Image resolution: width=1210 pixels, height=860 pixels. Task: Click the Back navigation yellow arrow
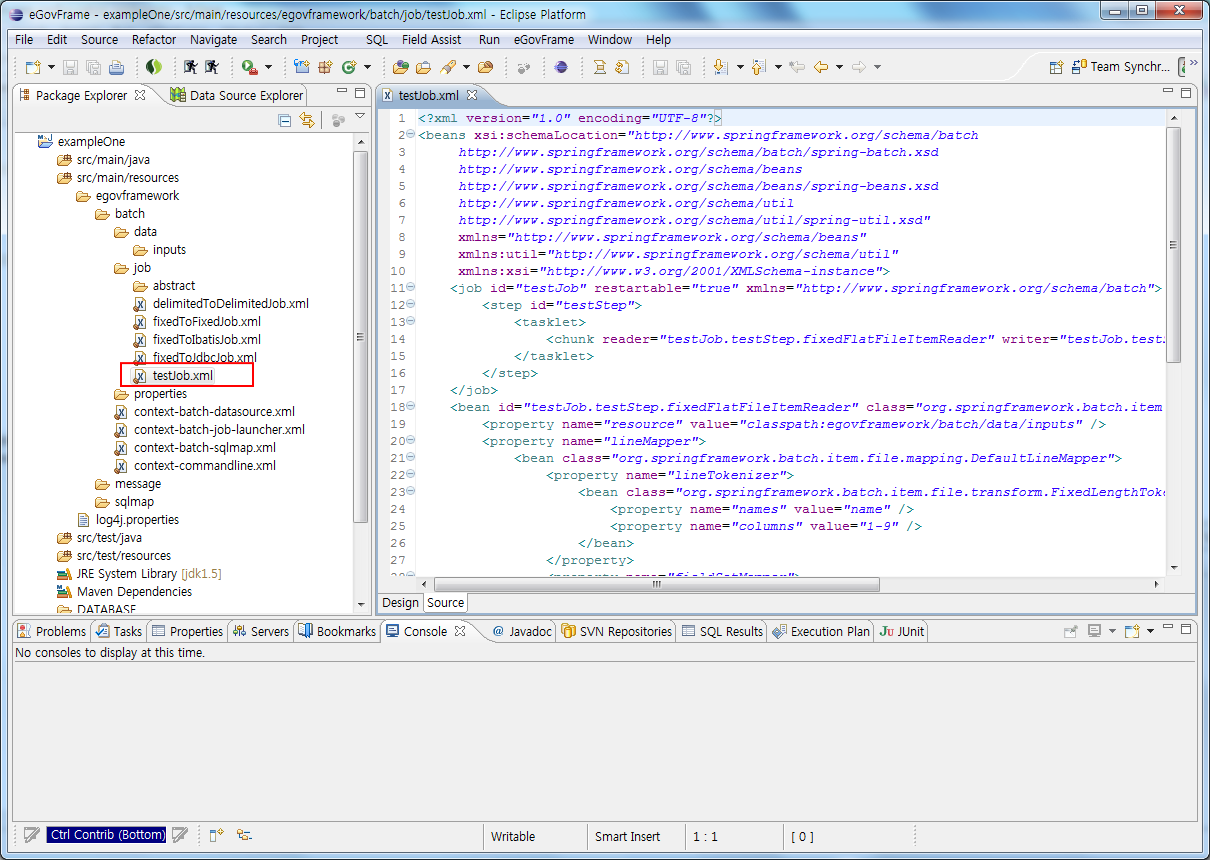[821, 67]
